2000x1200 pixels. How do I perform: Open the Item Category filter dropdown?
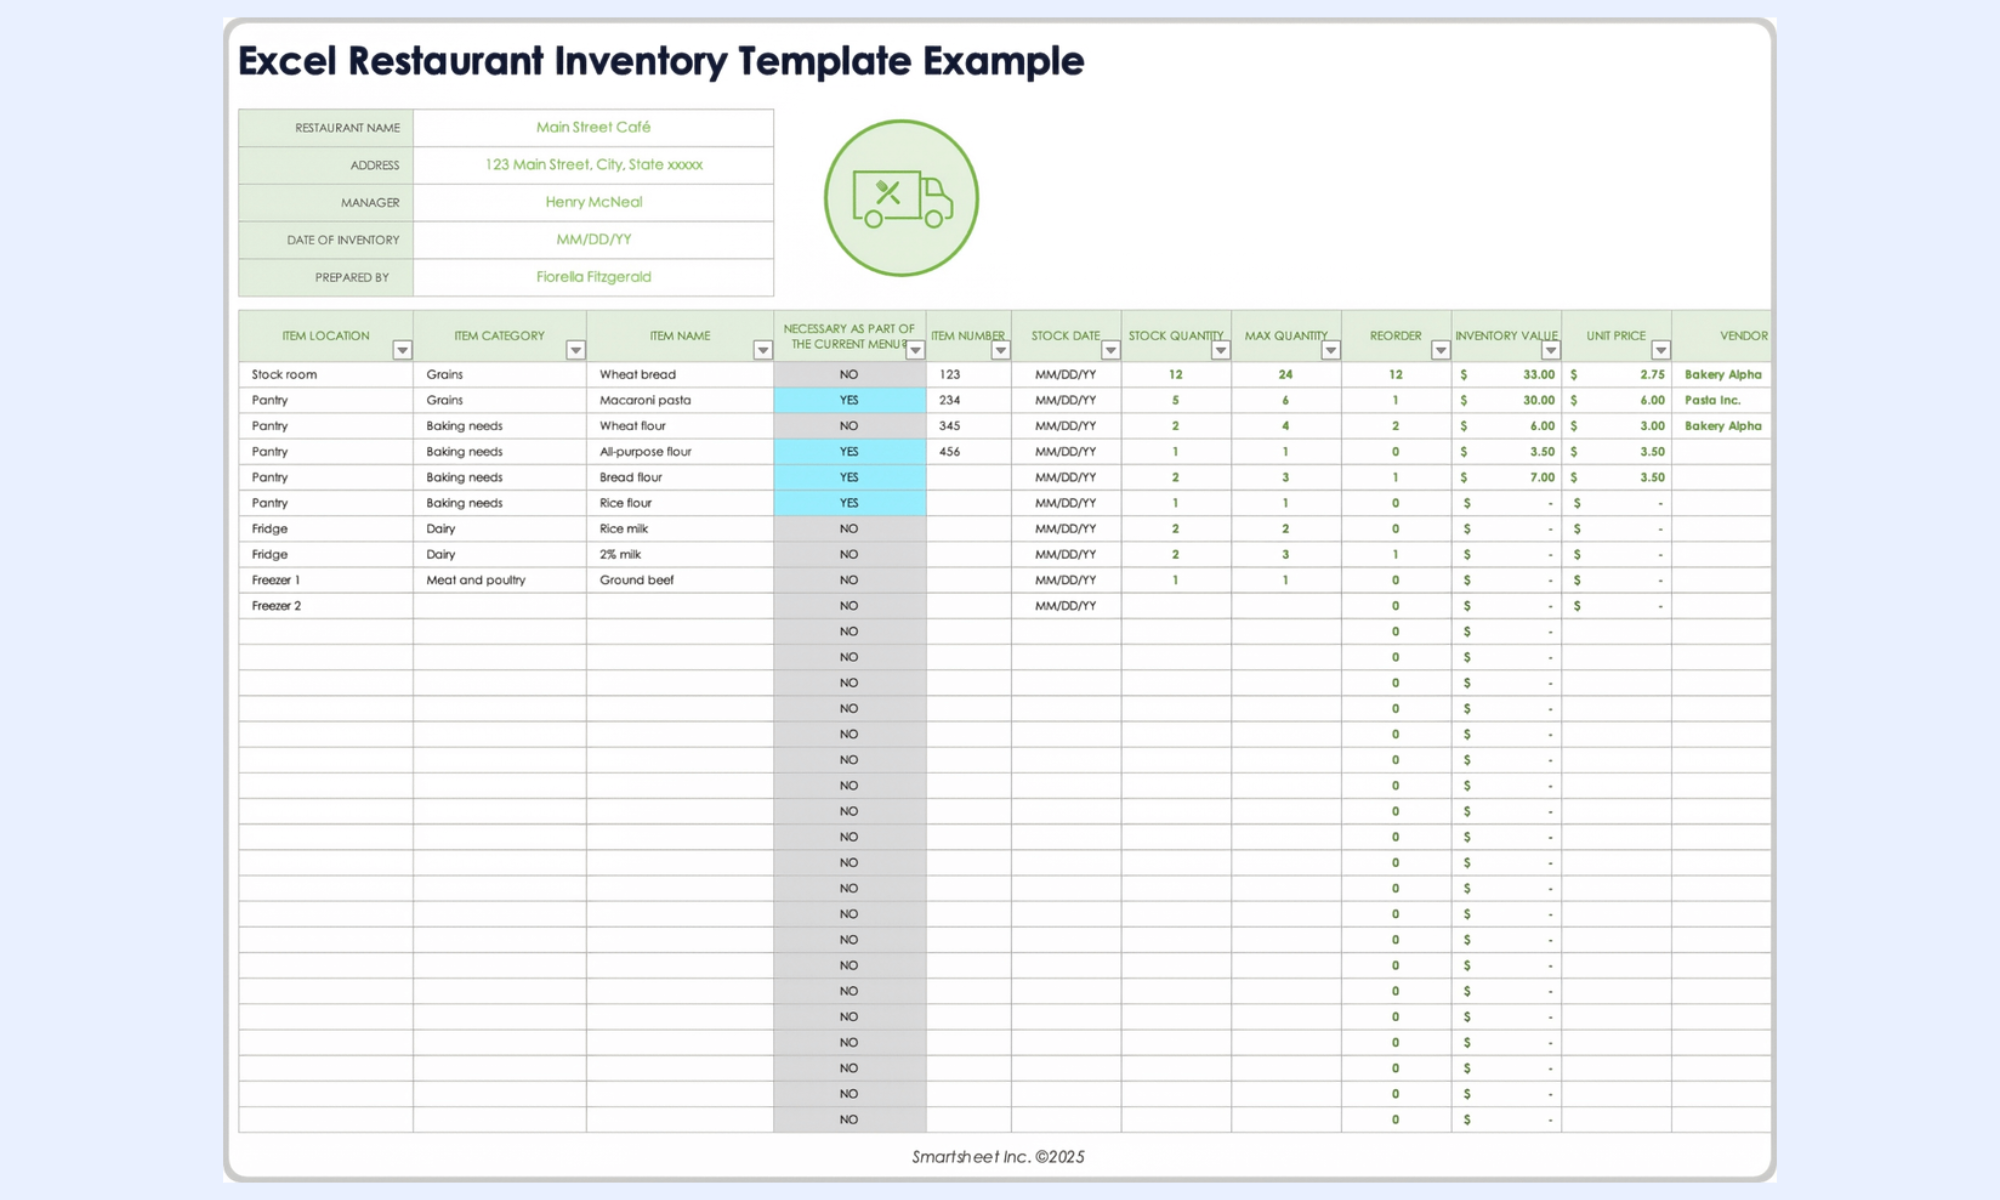click(575, 350)
